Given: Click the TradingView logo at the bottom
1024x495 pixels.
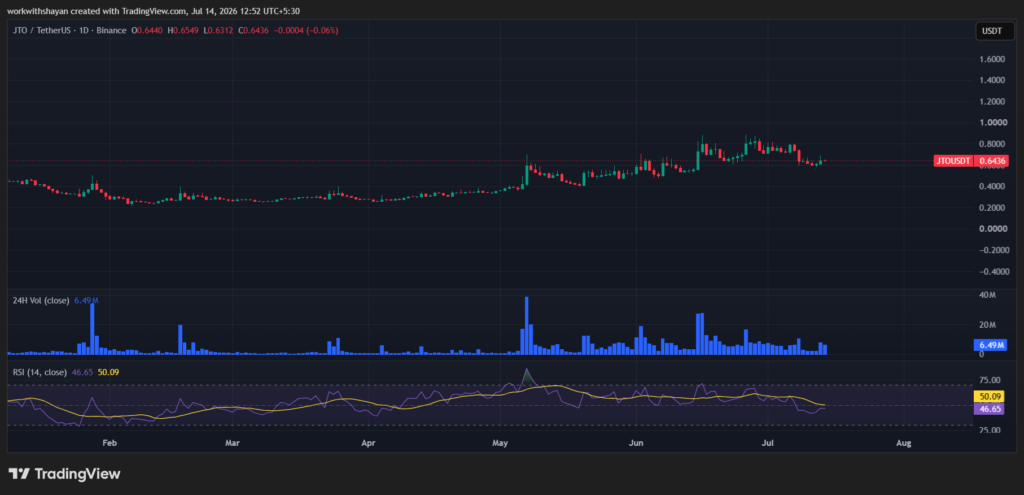Looking at the screenshot, I should click(x=64, y=473).
